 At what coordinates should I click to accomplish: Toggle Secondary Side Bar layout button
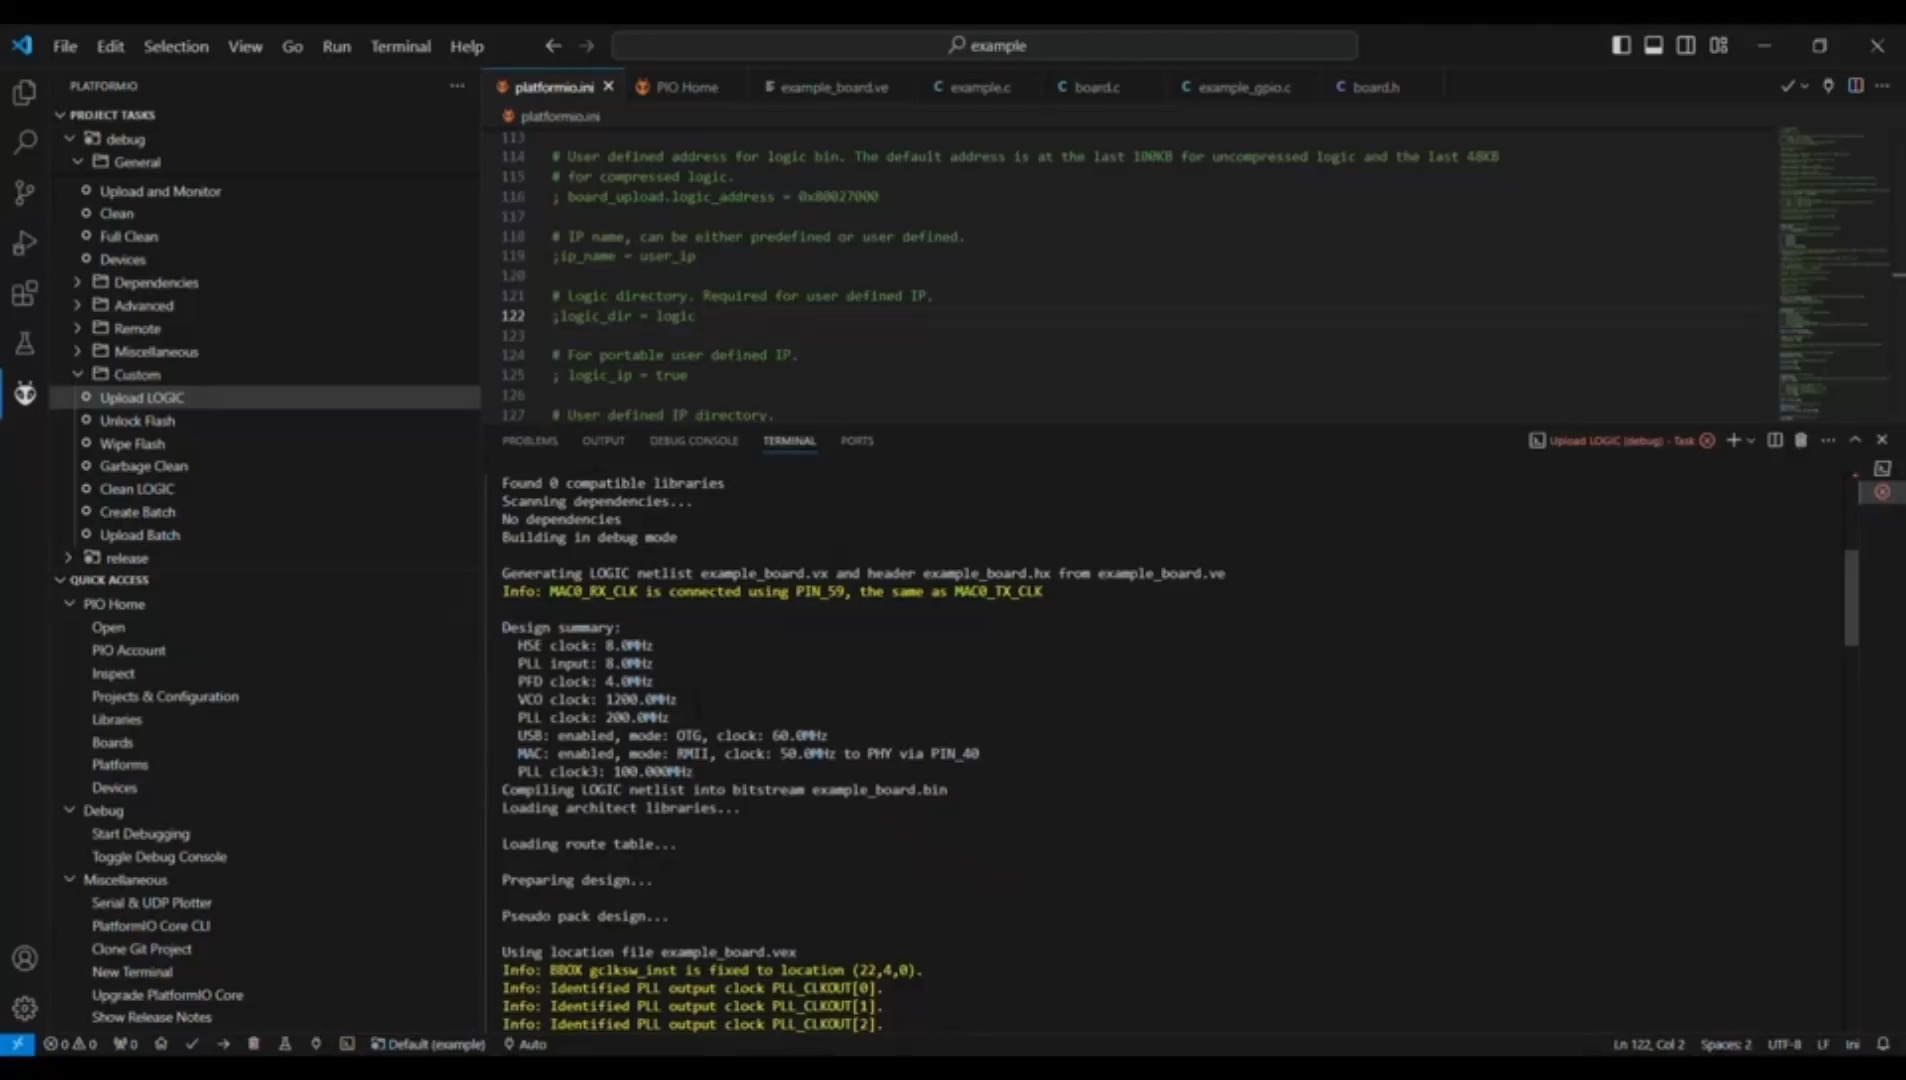1686,46
